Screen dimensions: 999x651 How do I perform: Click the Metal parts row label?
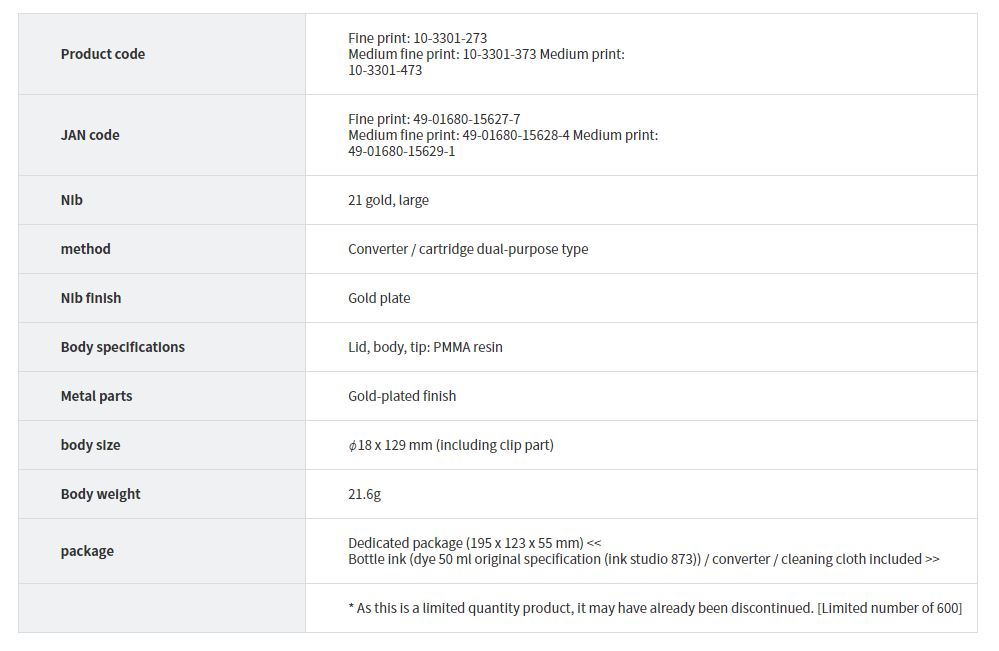(96, 396)
